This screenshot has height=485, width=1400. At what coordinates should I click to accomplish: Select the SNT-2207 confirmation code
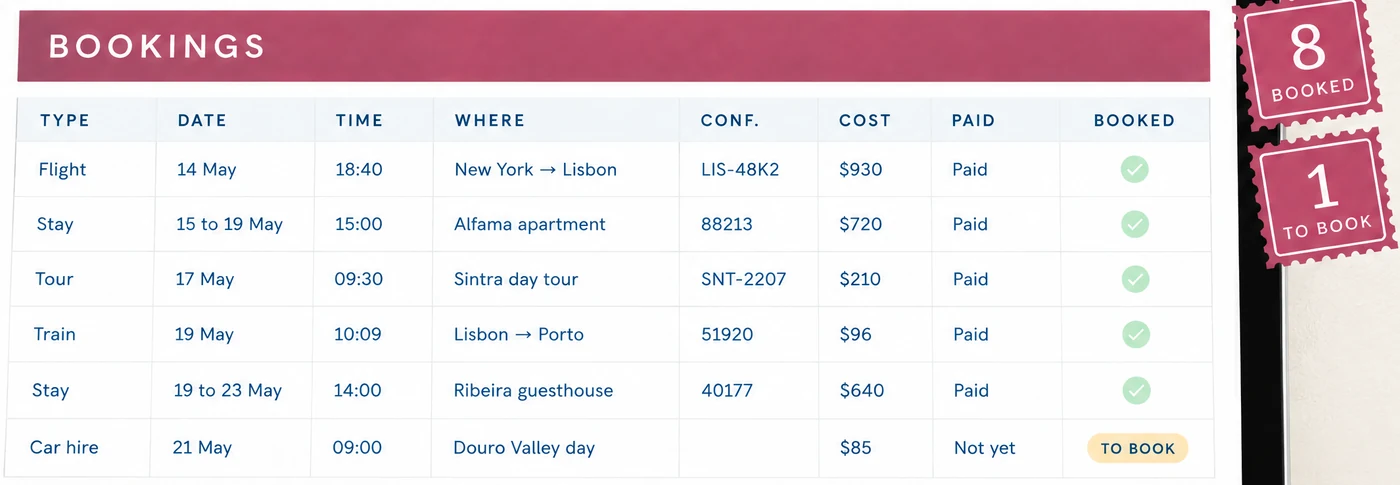[x=744, y=279]
